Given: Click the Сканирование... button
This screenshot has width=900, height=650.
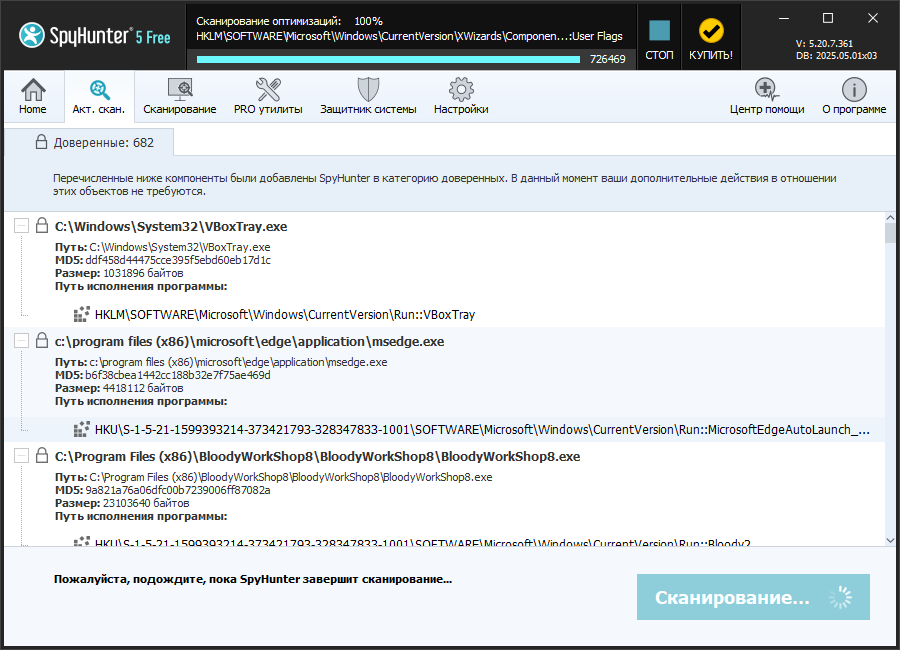Looking at the screenshot, I should (x=753, y=597).
